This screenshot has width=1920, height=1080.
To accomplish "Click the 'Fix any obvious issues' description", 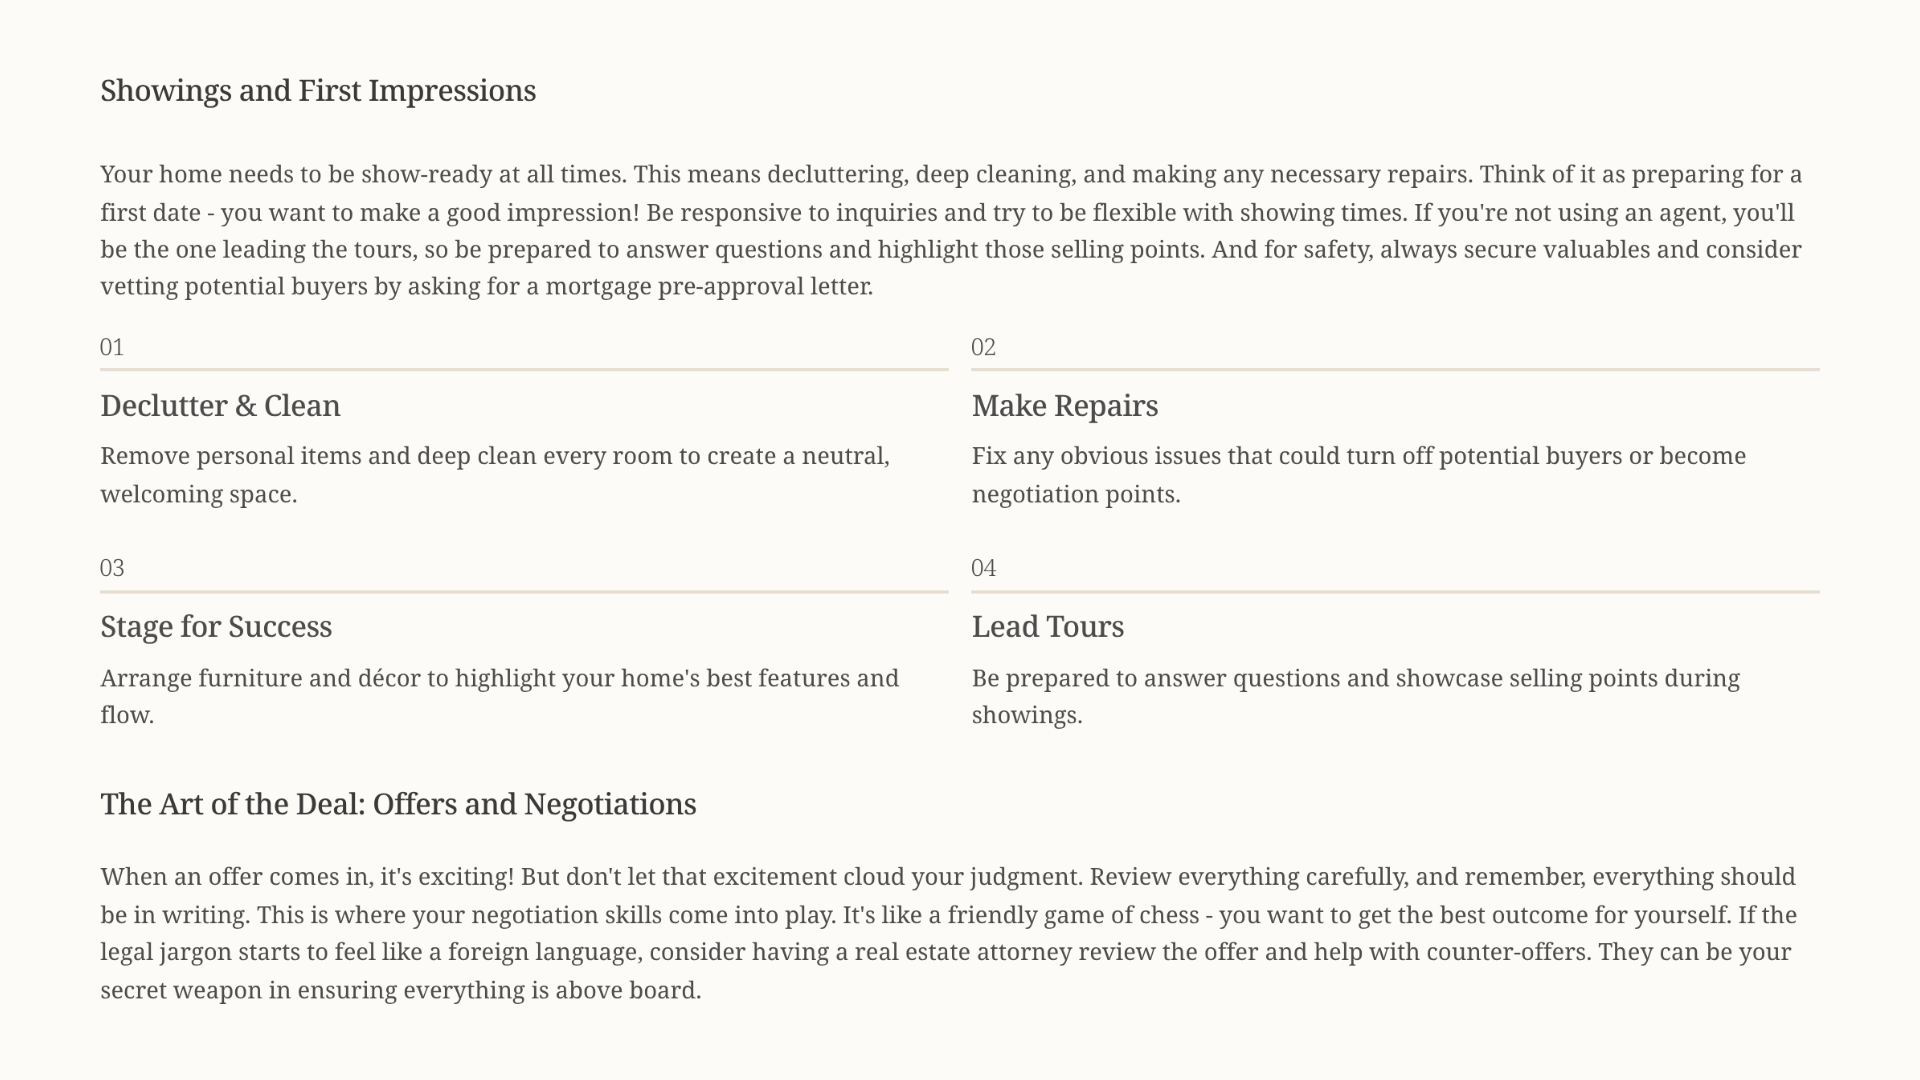I will click(x=1359, y=475).
